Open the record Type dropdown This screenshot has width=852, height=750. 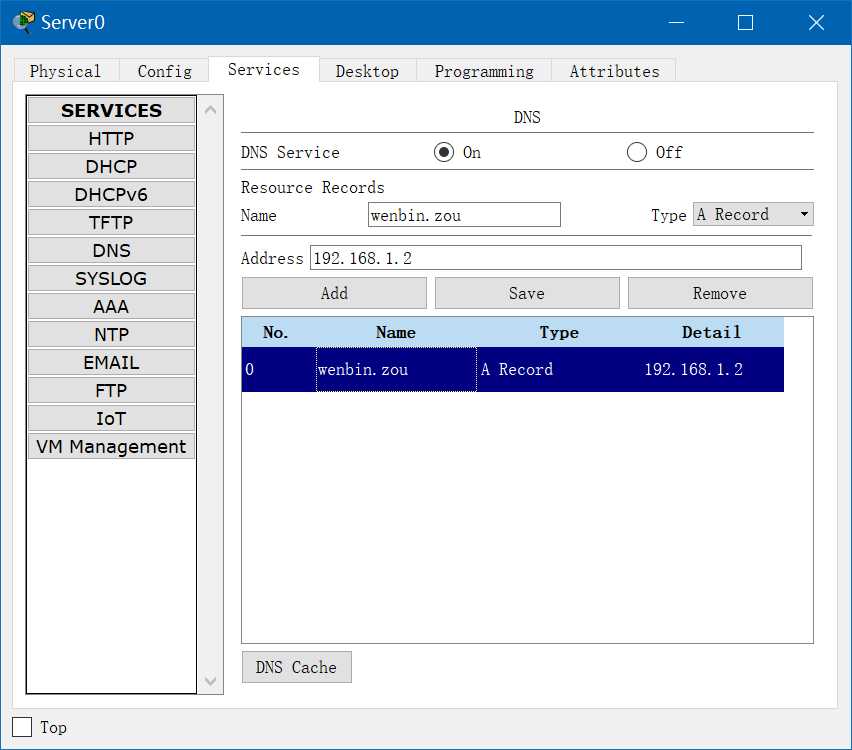coord(753,214)
